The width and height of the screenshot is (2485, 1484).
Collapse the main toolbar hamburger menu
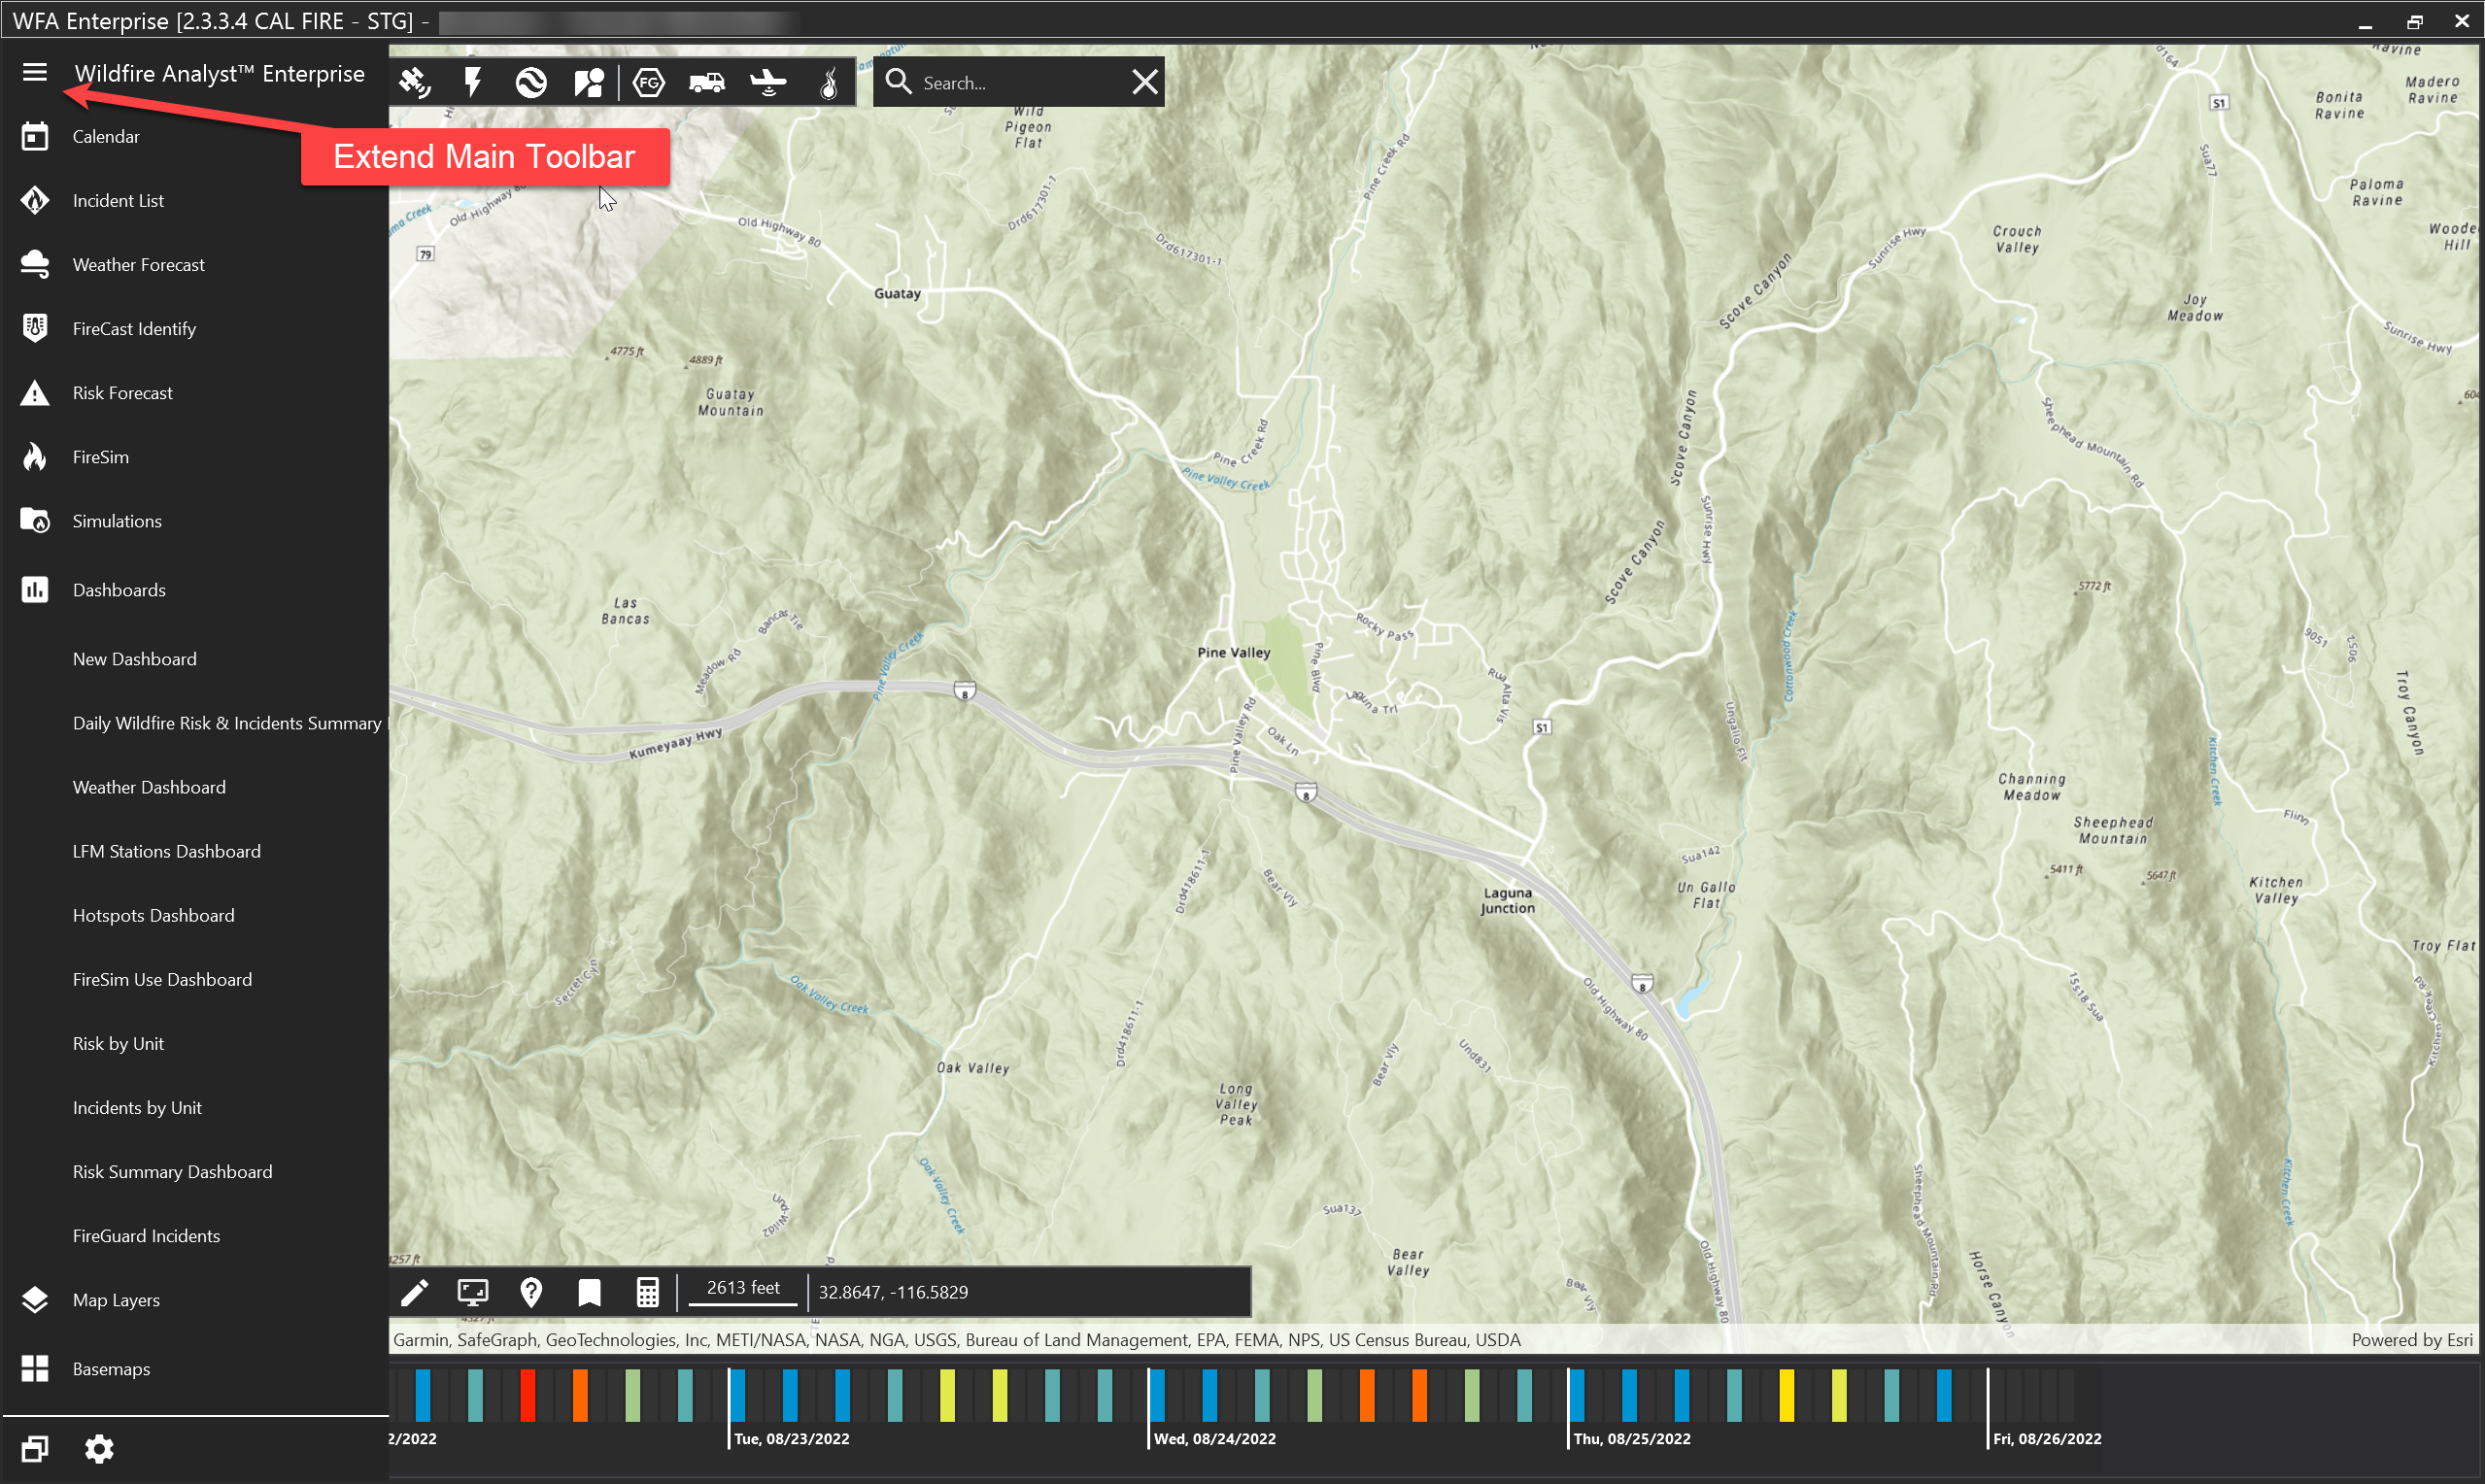[x=35, y=73]
